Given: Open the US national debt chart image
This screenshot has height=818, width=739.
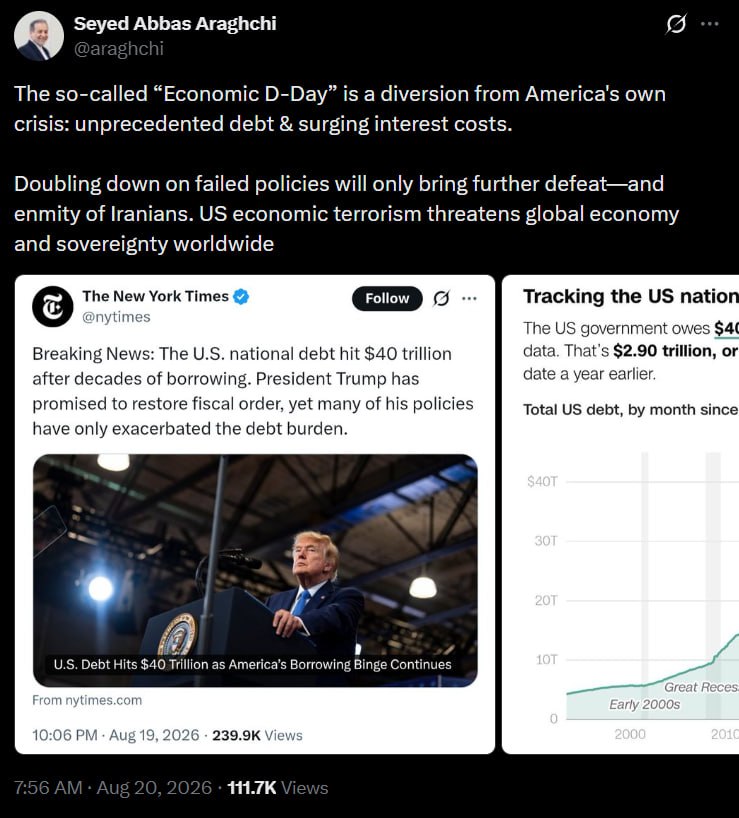Looking at the screenshot, I should click(621, 514).
